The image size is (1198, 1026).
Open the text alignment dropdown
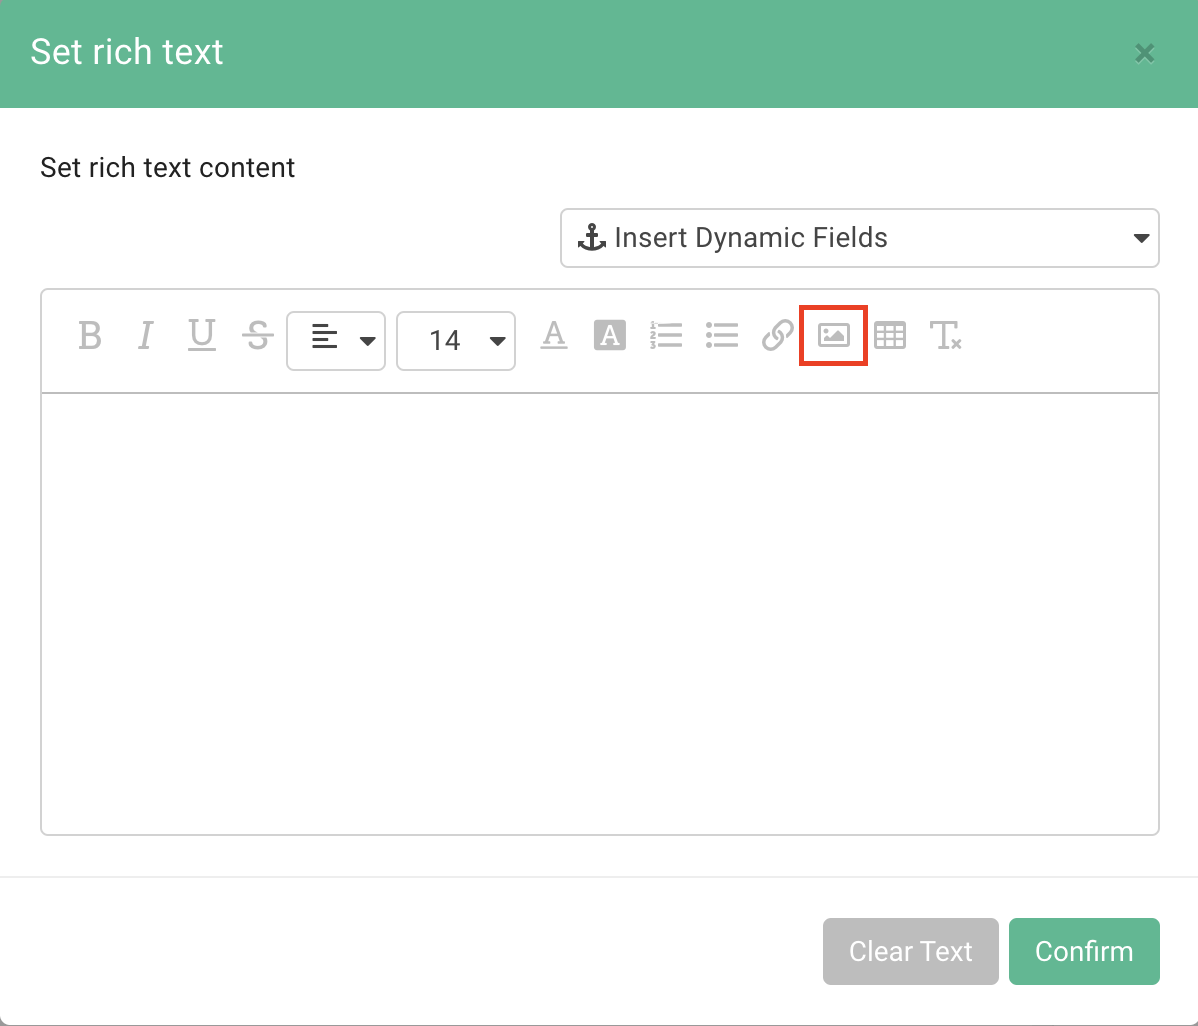click(x=336, y=340)
